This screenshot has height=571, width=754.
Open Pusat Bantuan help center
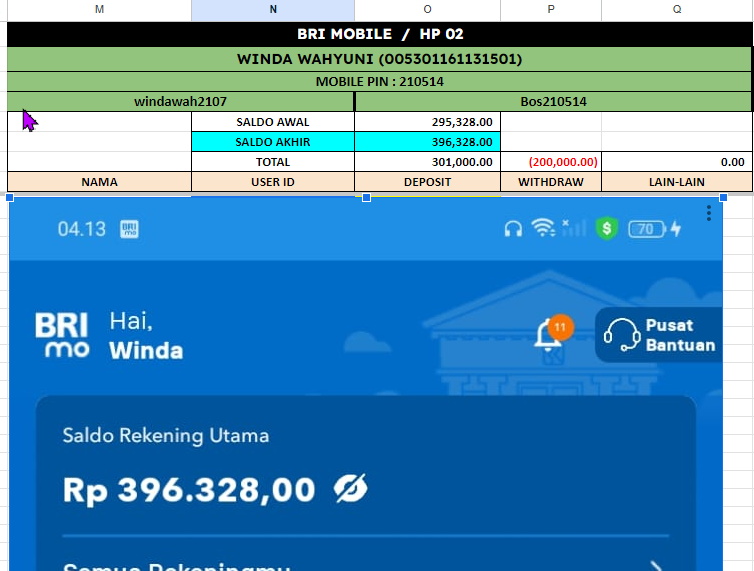659,335
